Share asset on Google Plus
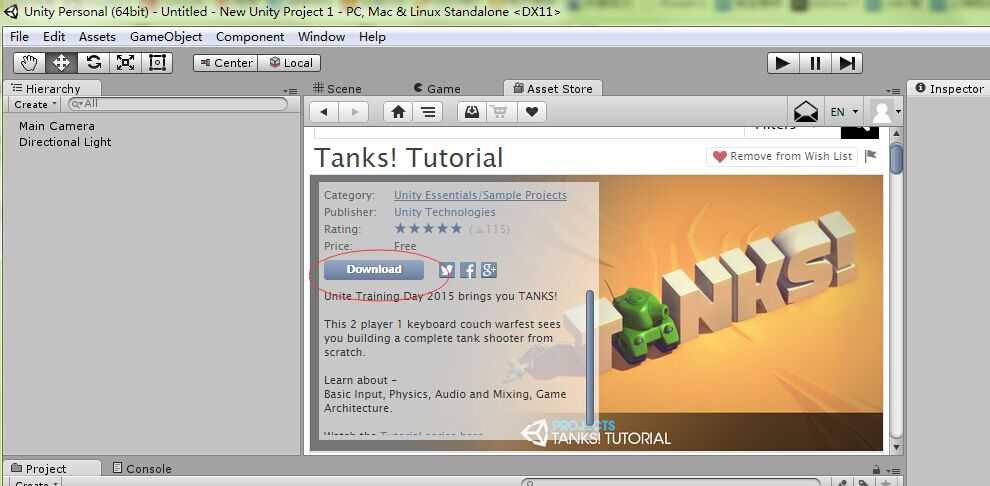The width and height of the screenshot is (990, 486). 489,270
